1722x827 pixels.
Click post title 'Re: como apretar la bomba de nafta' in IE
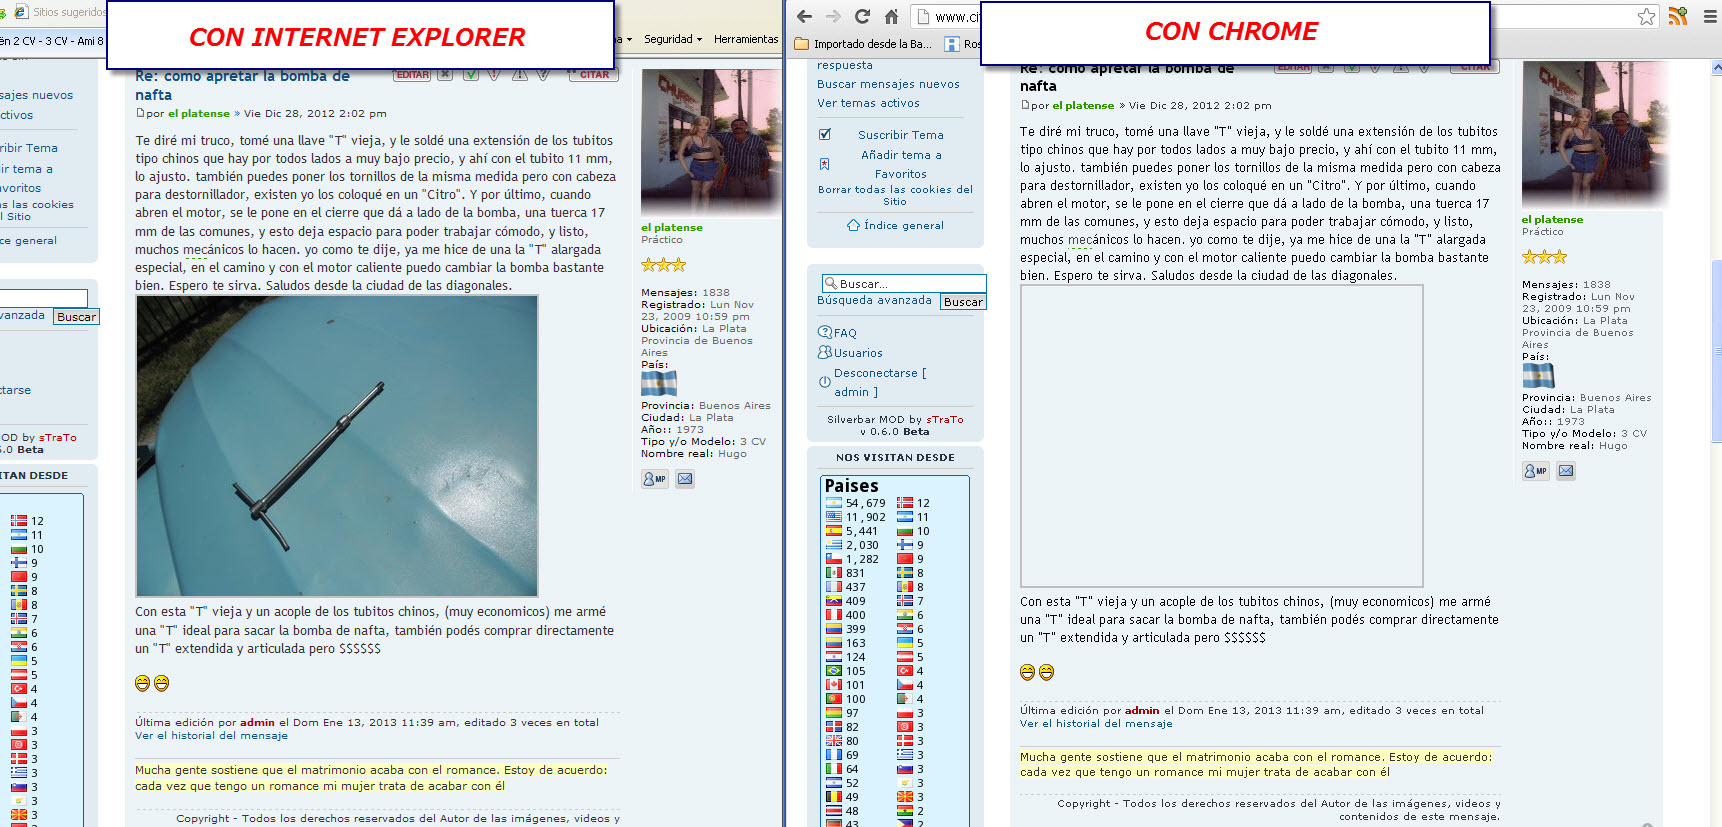pos(242,85)
